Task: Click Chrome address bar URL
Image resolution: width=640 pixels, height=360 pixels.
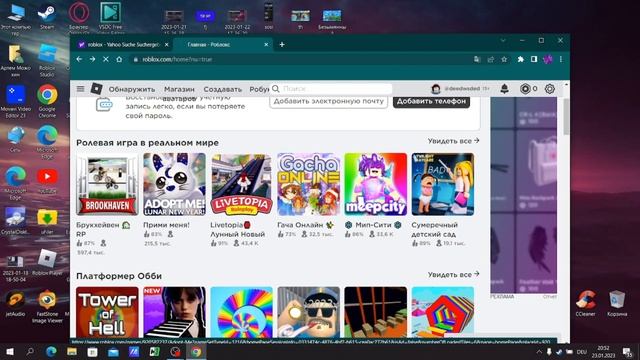Action: (177, 59)
